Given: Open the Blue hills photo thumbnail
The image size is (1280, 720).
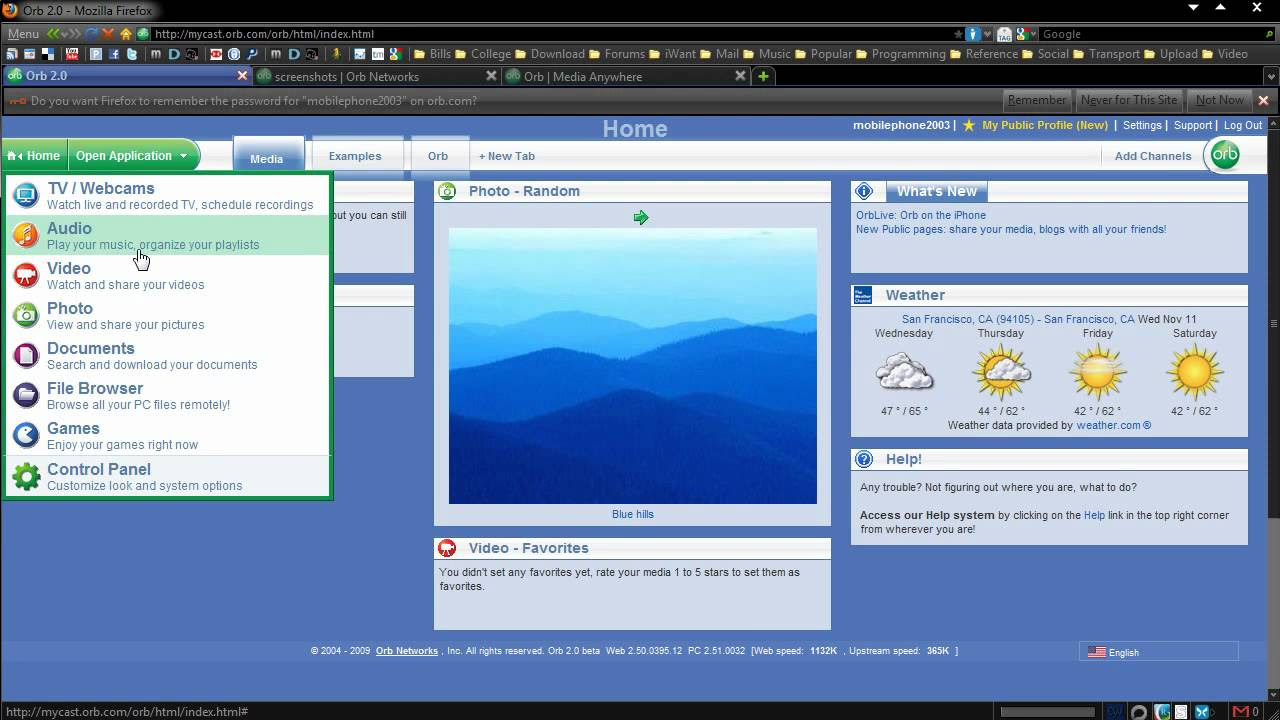Looking at the screenshot, I should pyautogui.click(x=633, y=366).
